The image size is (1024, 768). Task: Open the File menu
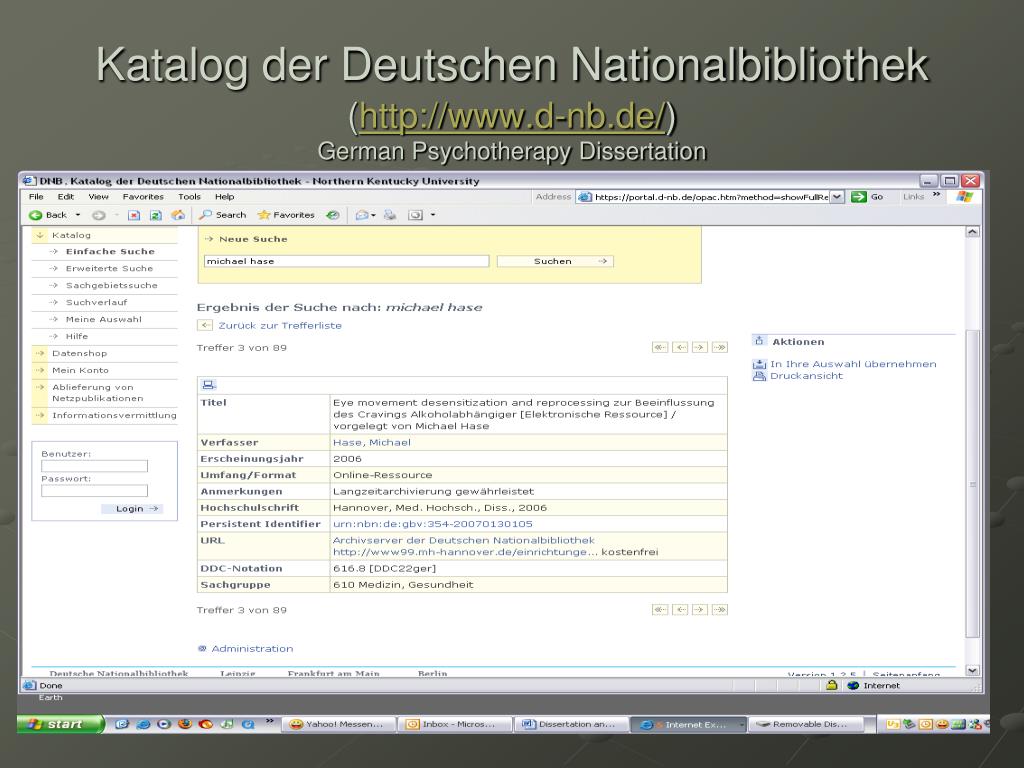point(36,197)
